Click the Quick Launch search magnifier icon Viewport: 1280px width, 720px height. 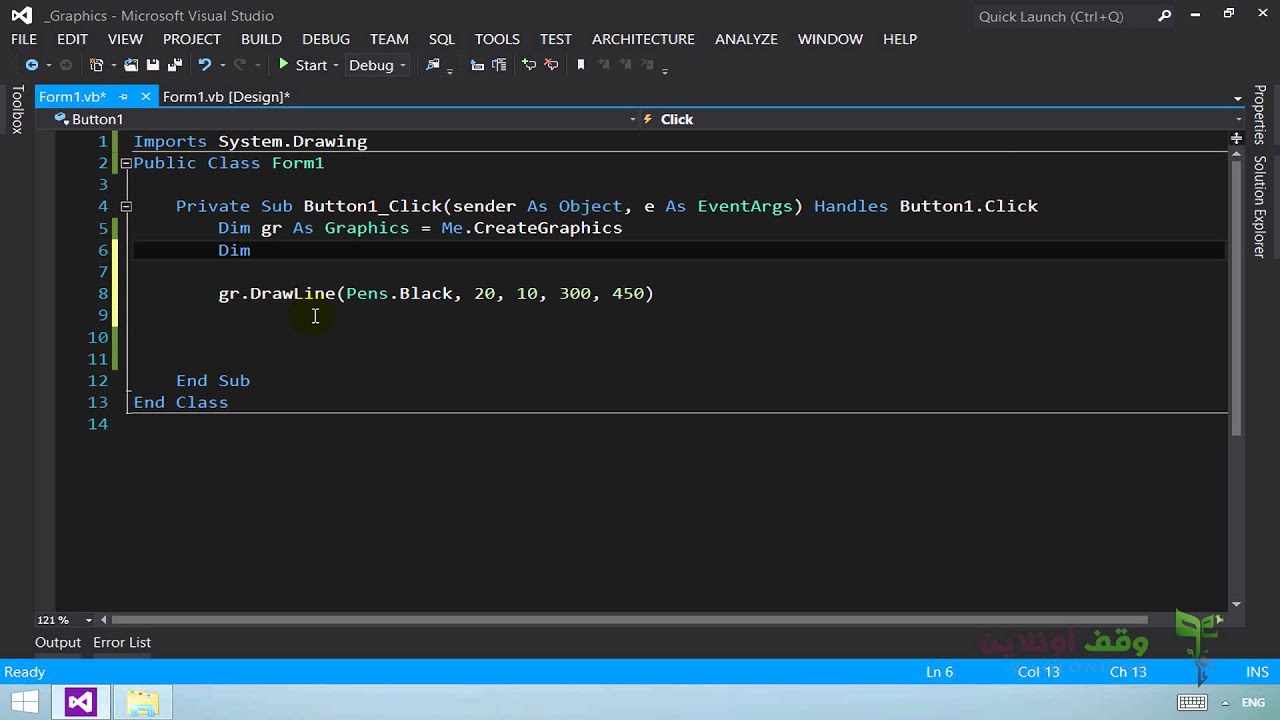(x=1165, y=16)
